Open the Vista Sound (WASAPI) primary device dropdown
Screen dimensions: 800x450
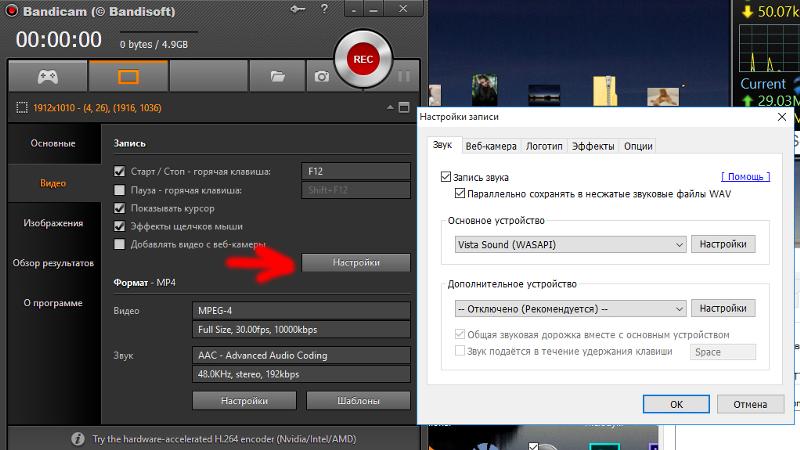[570, 244]
